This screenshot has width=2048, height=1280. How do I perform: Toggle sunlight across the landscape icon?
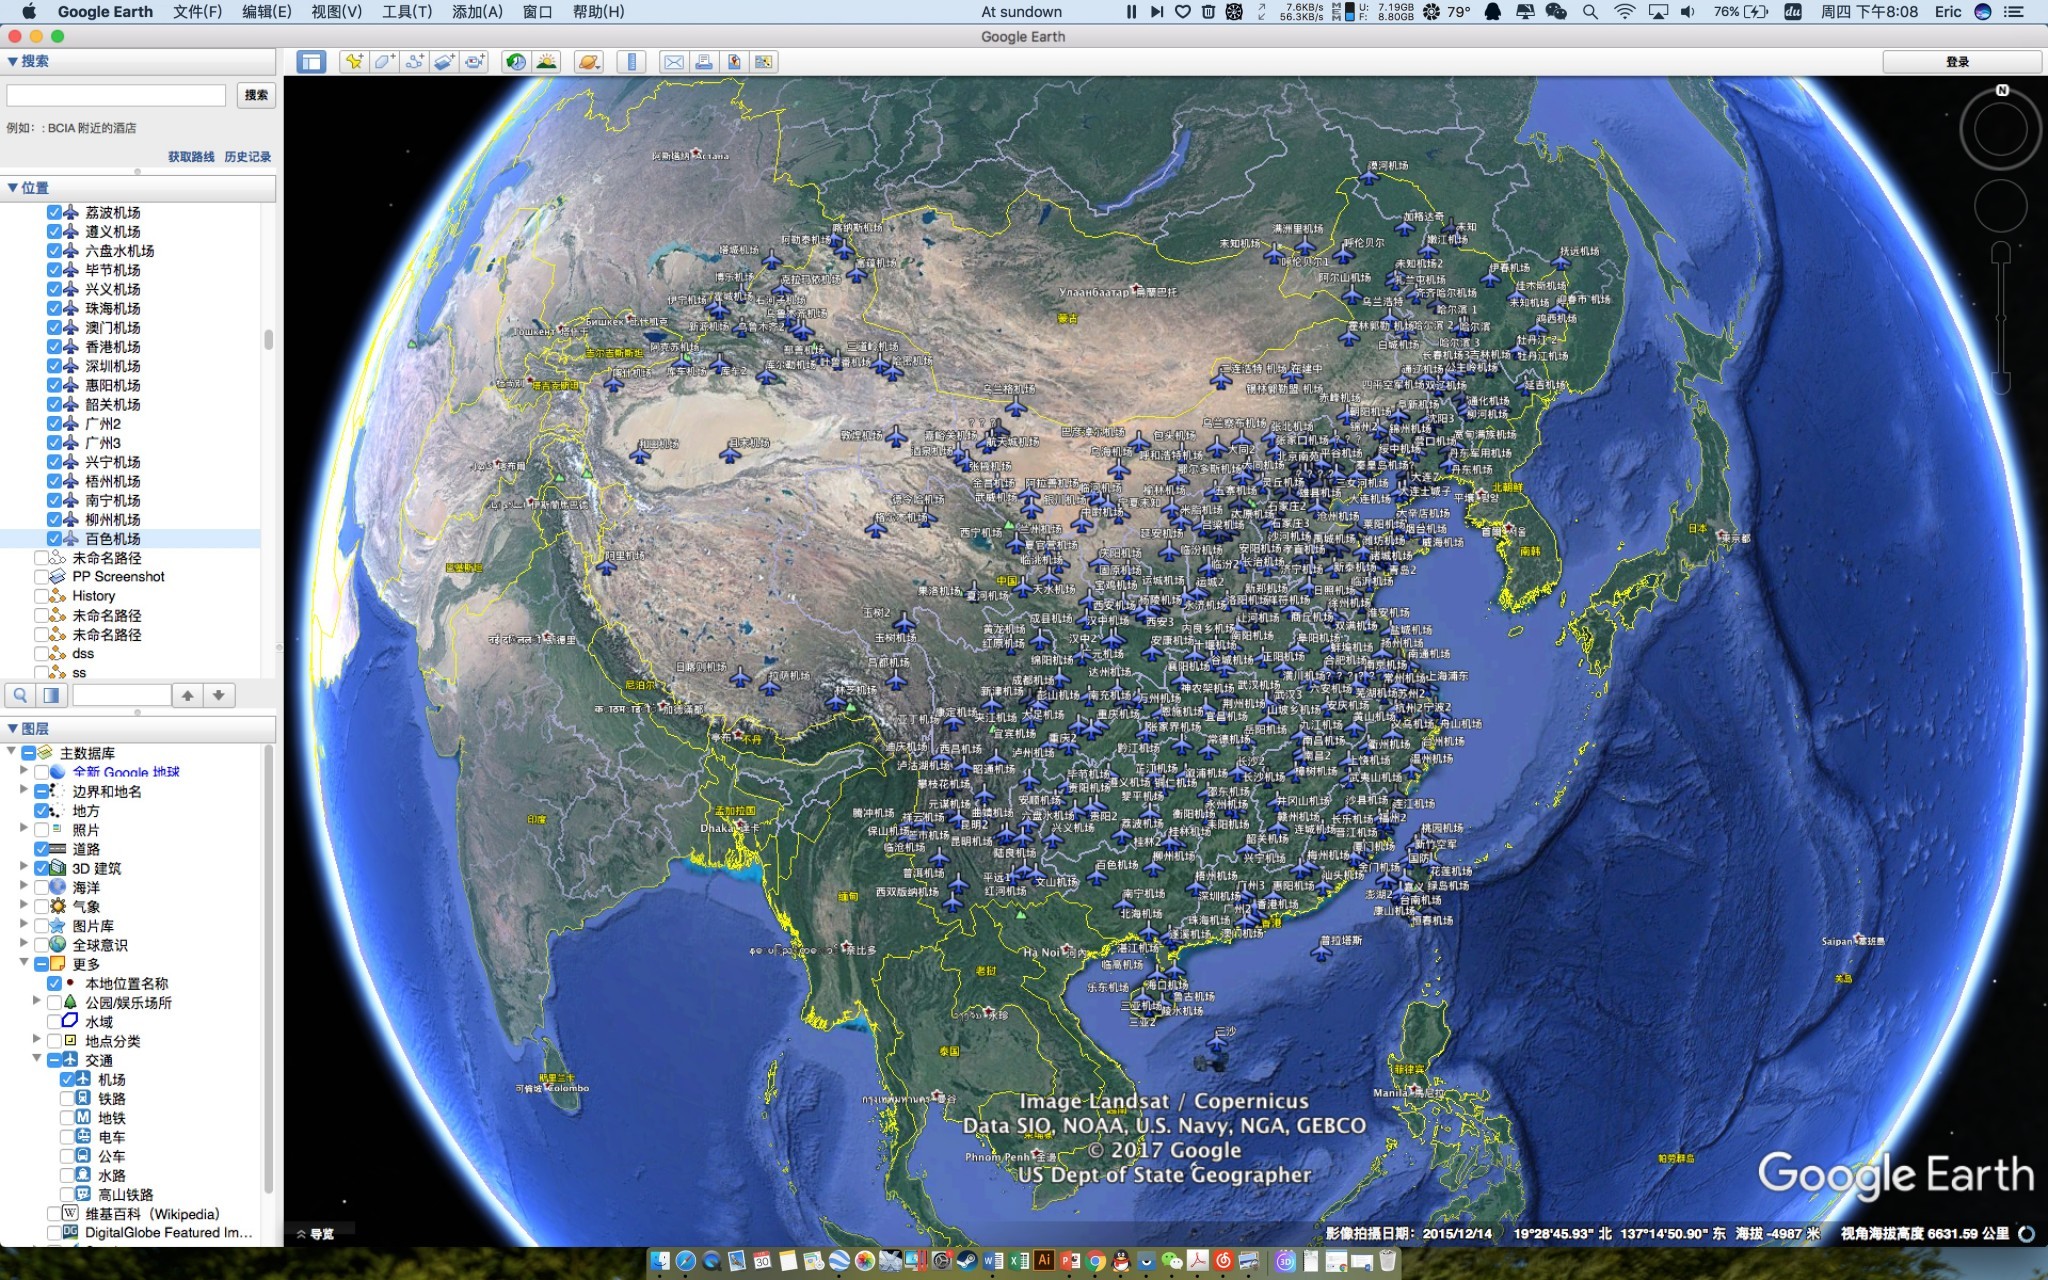pyautogui.click(x=546, y=62)
